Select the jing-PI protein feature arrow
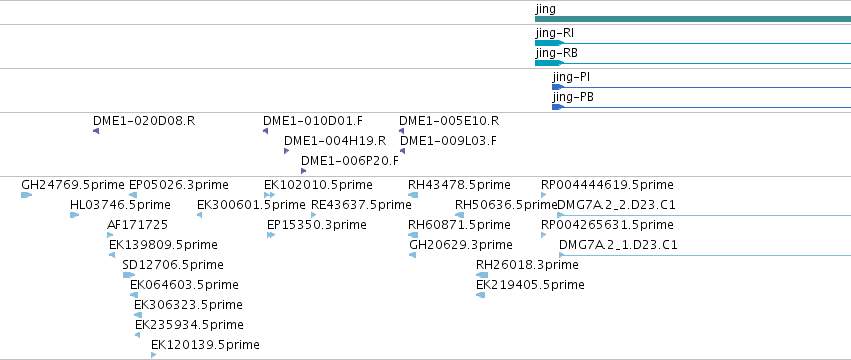The width and height of the screenshot is (851, 360). click(558, 87)
